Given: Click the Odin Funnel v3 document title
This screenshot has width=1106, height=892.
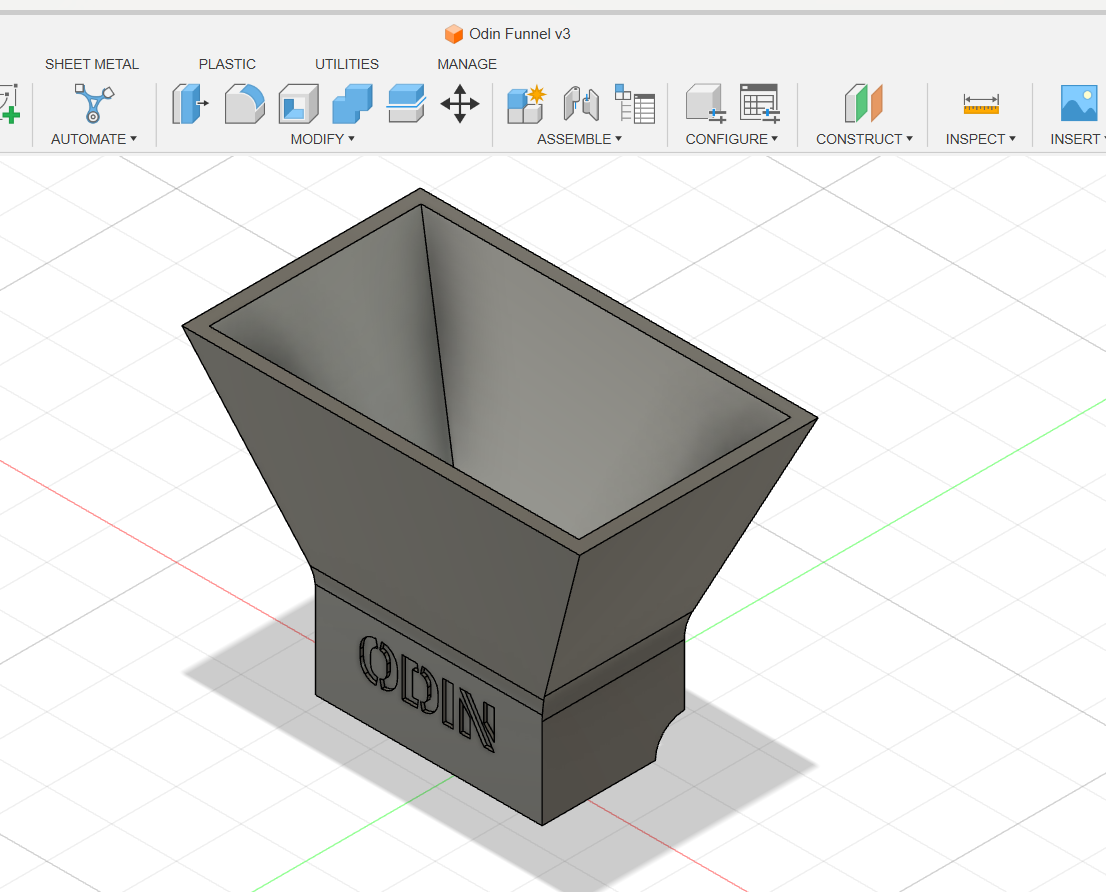Looking at the screenshot, I should click(x=519, y=34).
